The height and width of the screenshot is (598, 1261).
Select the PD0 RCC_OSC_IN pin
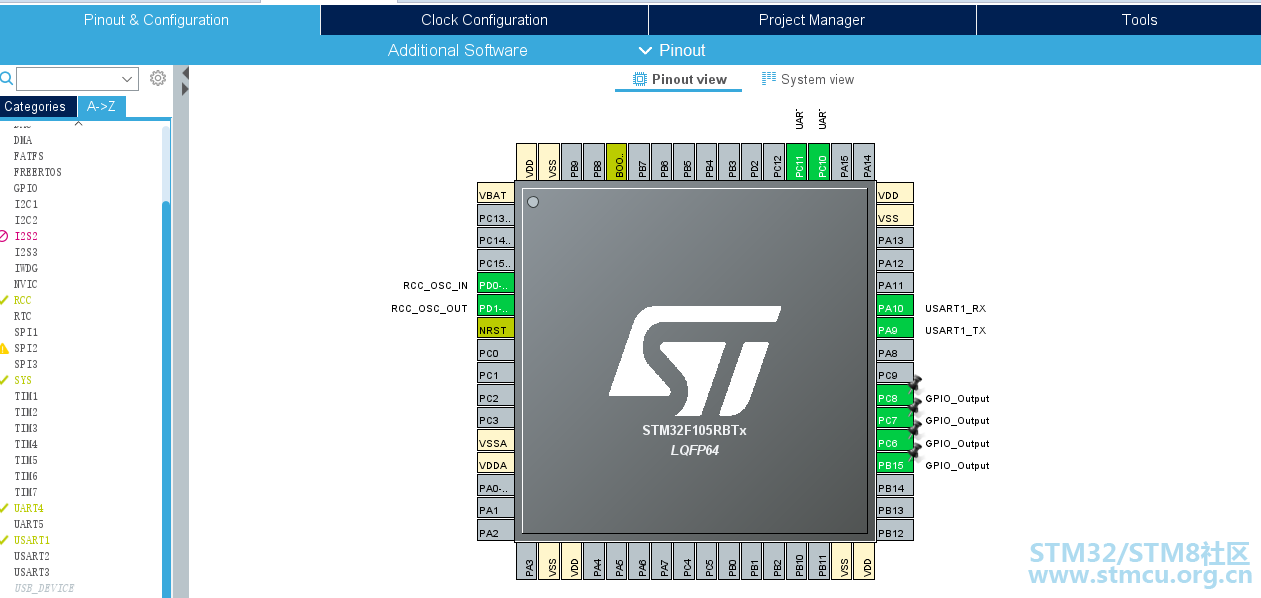(x=496, y=284)
